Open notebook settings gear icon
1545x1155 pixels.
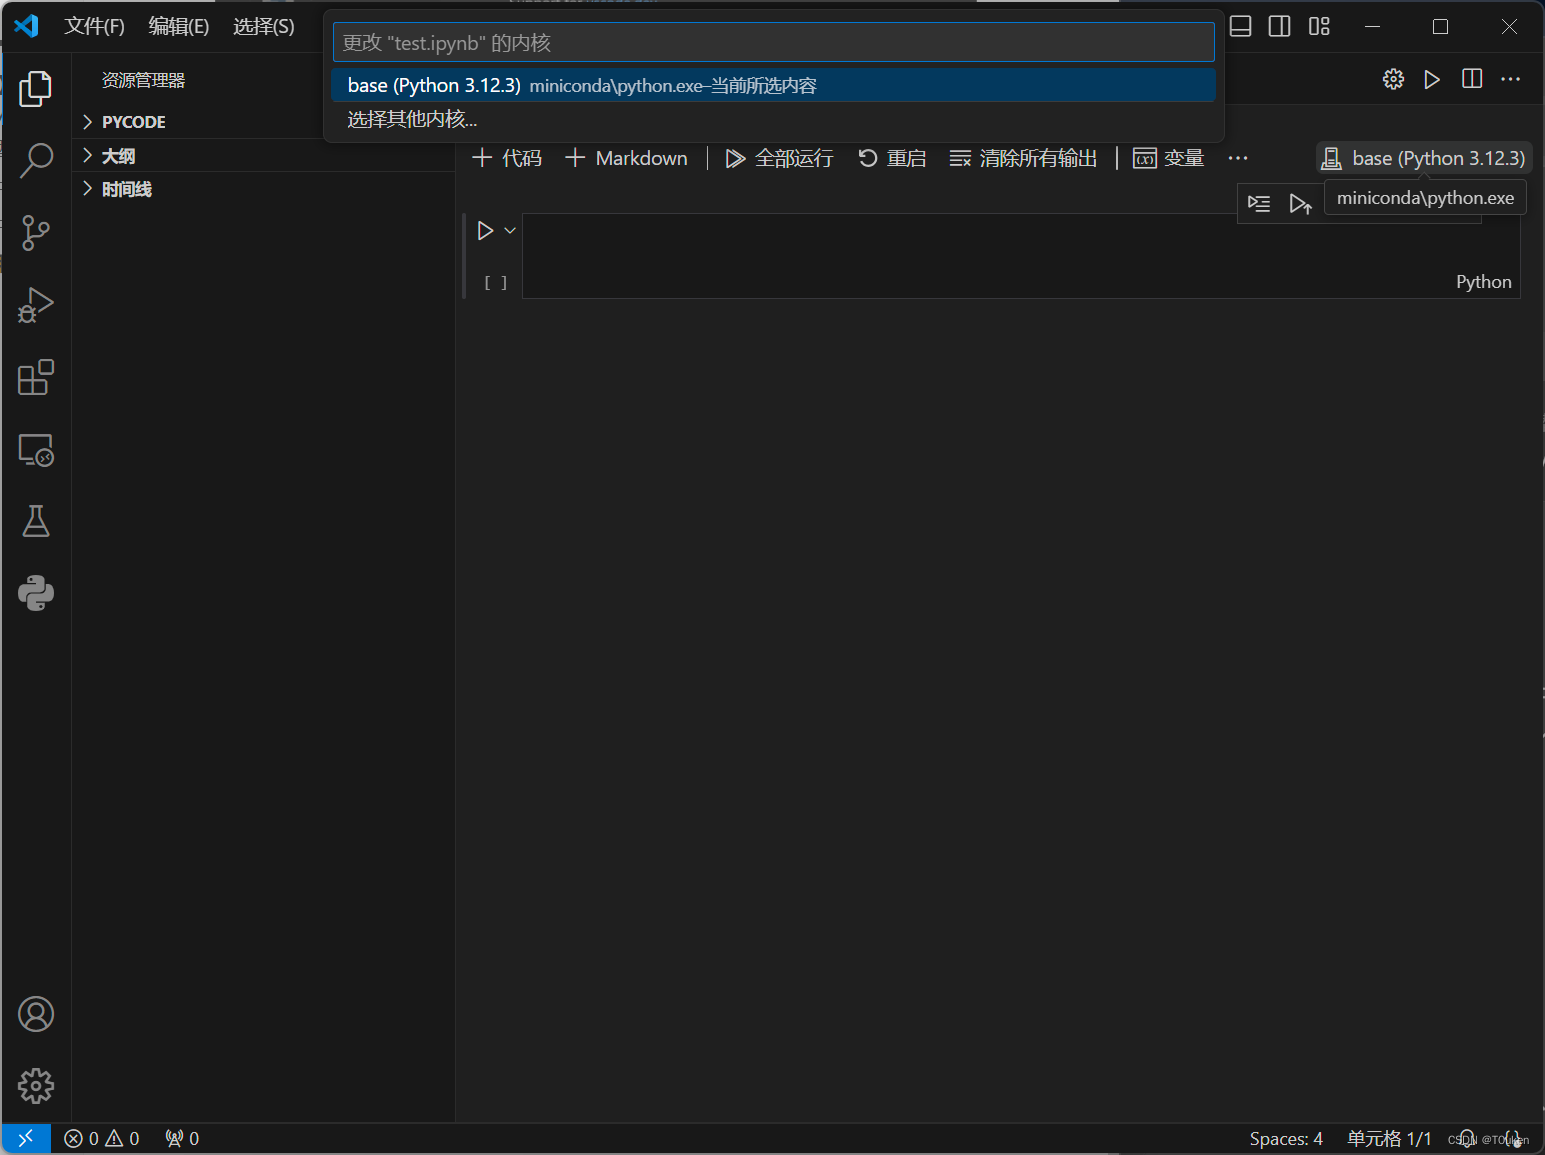[x=1392, y=78]
